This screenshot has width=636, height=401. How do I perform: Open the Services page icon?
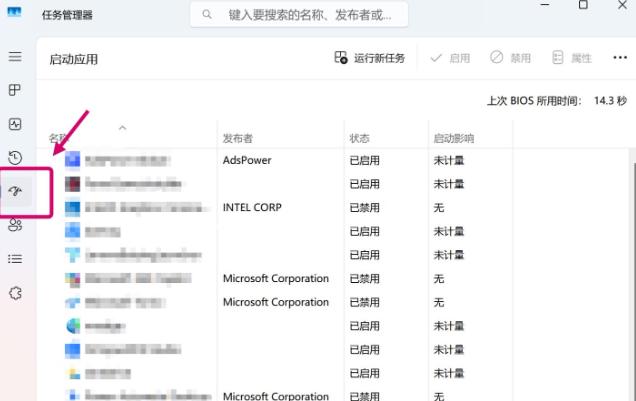pyautogui.click(x=15, y=293)
